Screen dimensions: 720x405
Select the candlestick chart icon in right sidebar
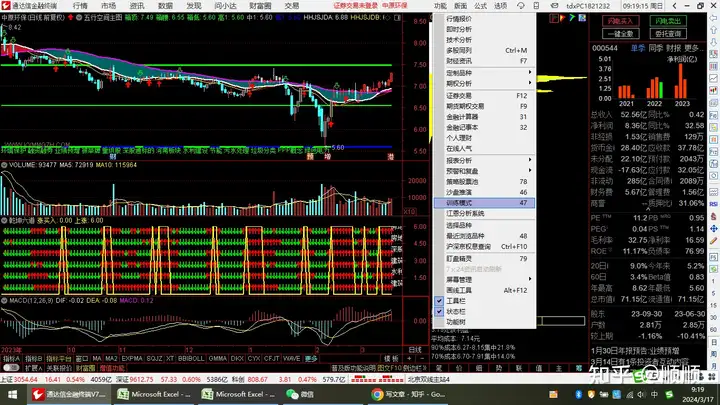713,90
